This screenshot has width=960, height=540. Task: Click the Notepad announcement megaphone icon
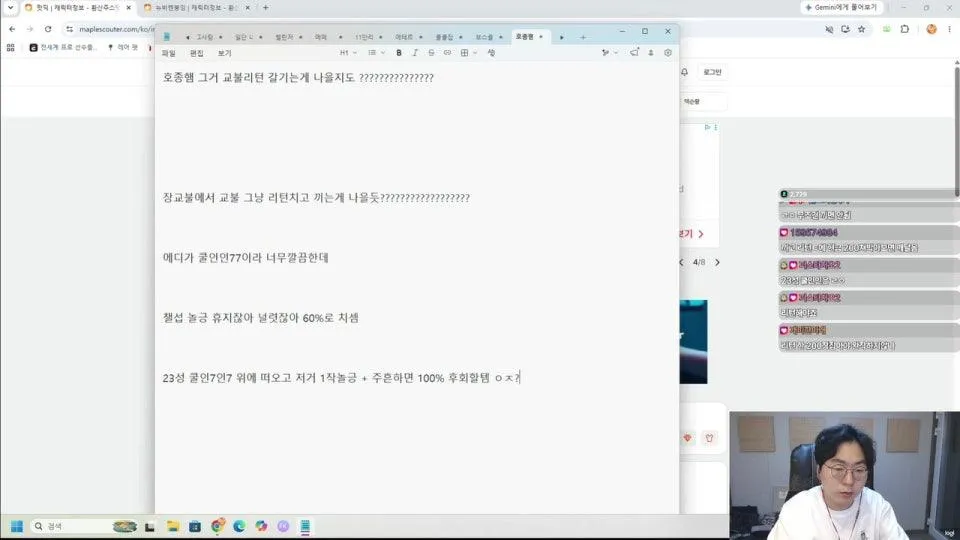634,53
